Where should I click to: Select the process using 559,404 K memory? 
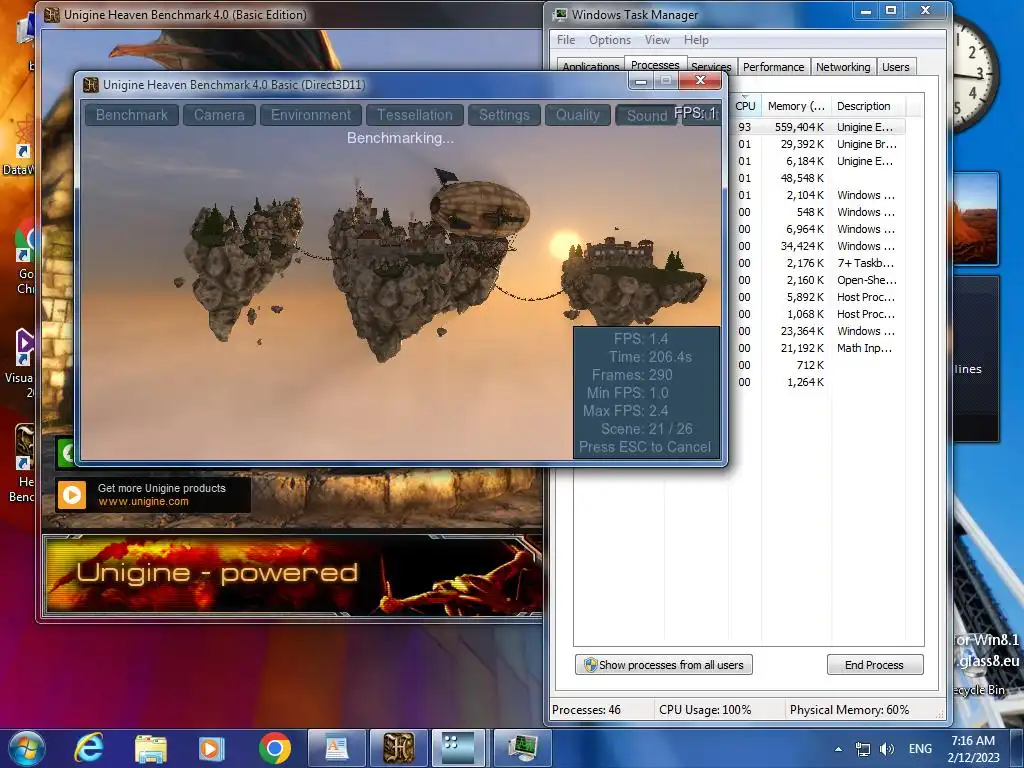click(x=816, y=127)
